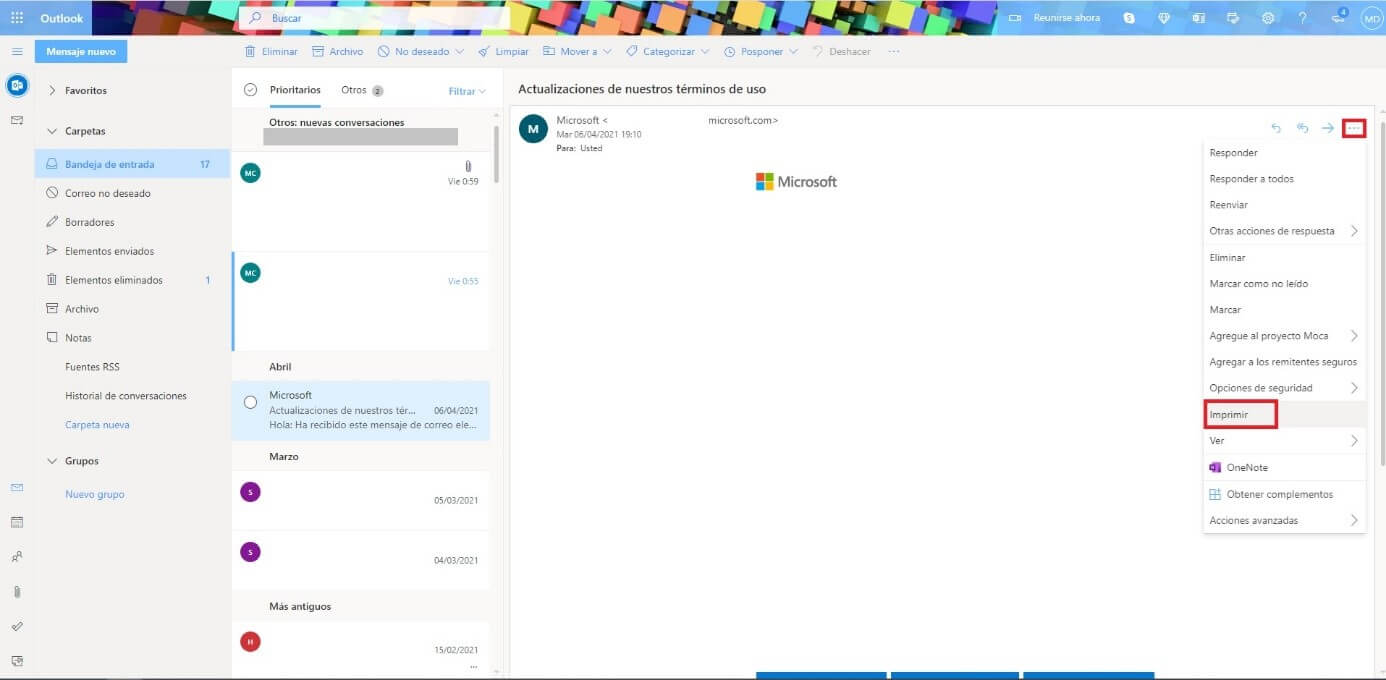Expand Otras acciones de respuesta submenu

(x=1284, y=231)
